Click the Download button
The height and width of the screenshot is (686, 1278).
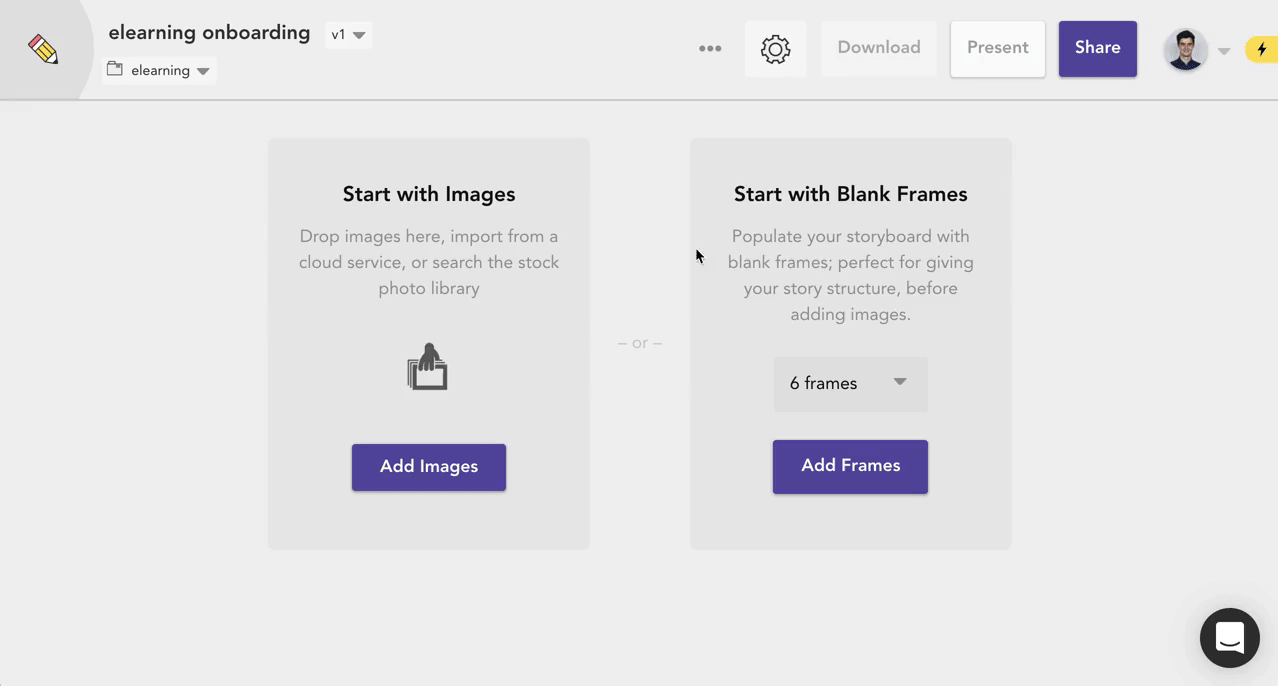click(x=878, y=47)
